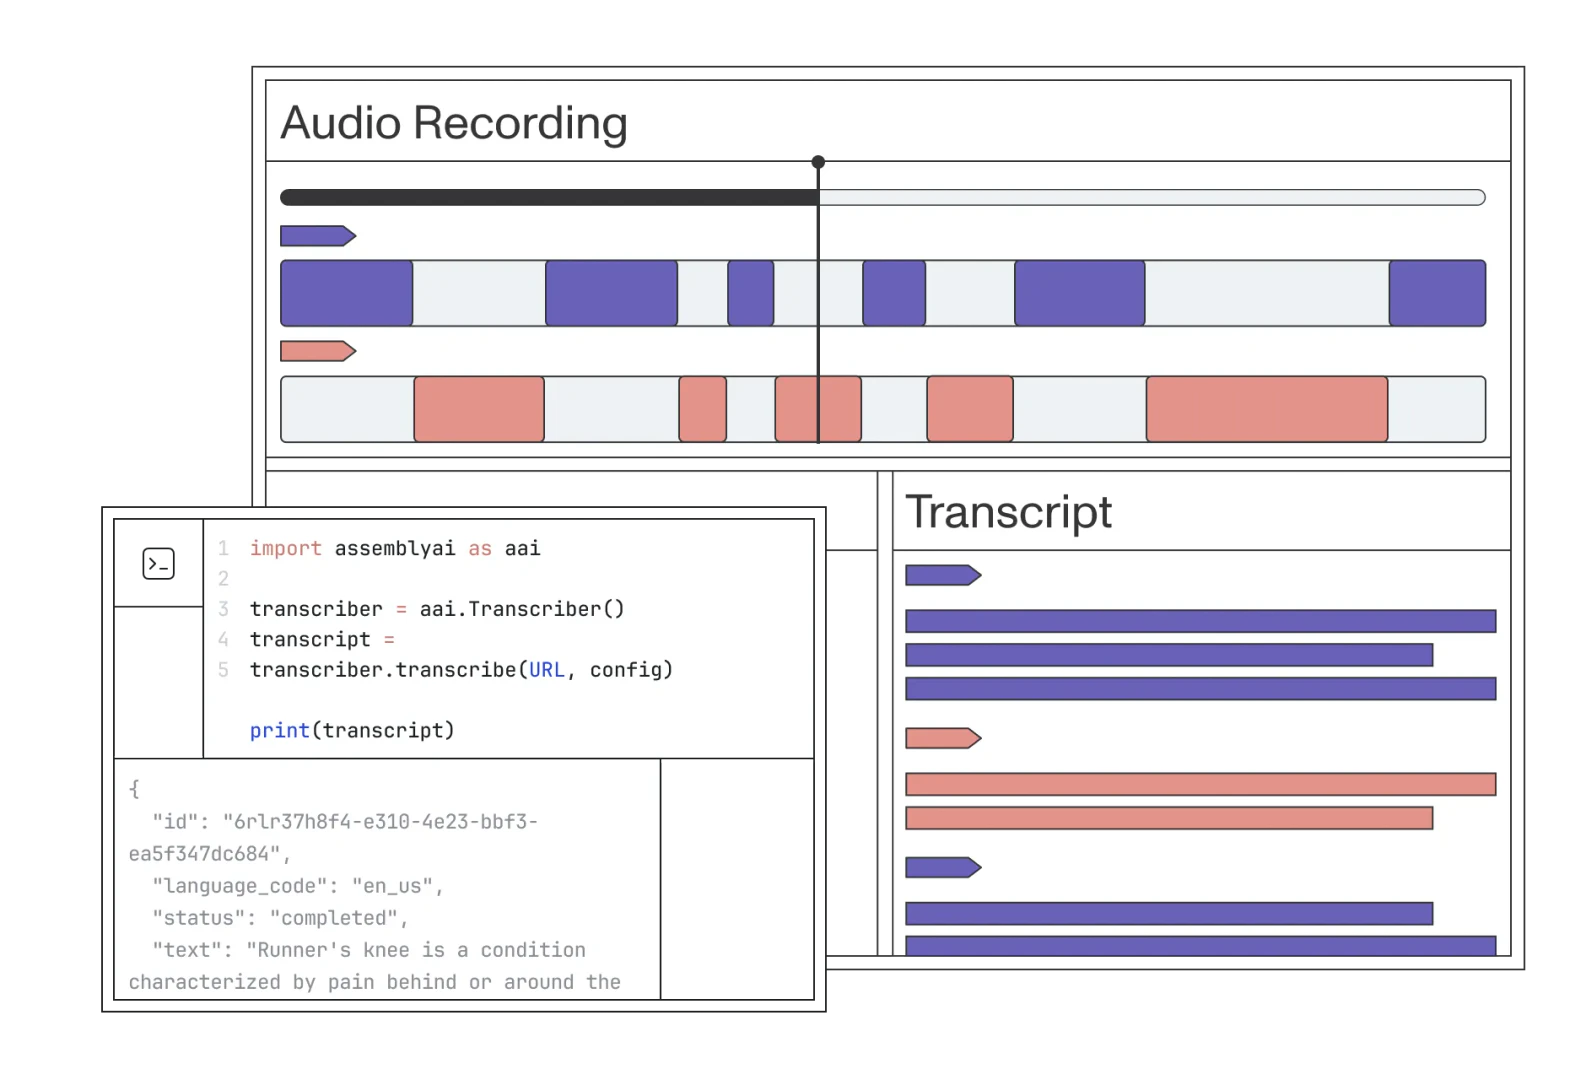1586x1080 pixels.
Task: Click the purple speaker tag in Audio Recording
Action: coord(317,236)
